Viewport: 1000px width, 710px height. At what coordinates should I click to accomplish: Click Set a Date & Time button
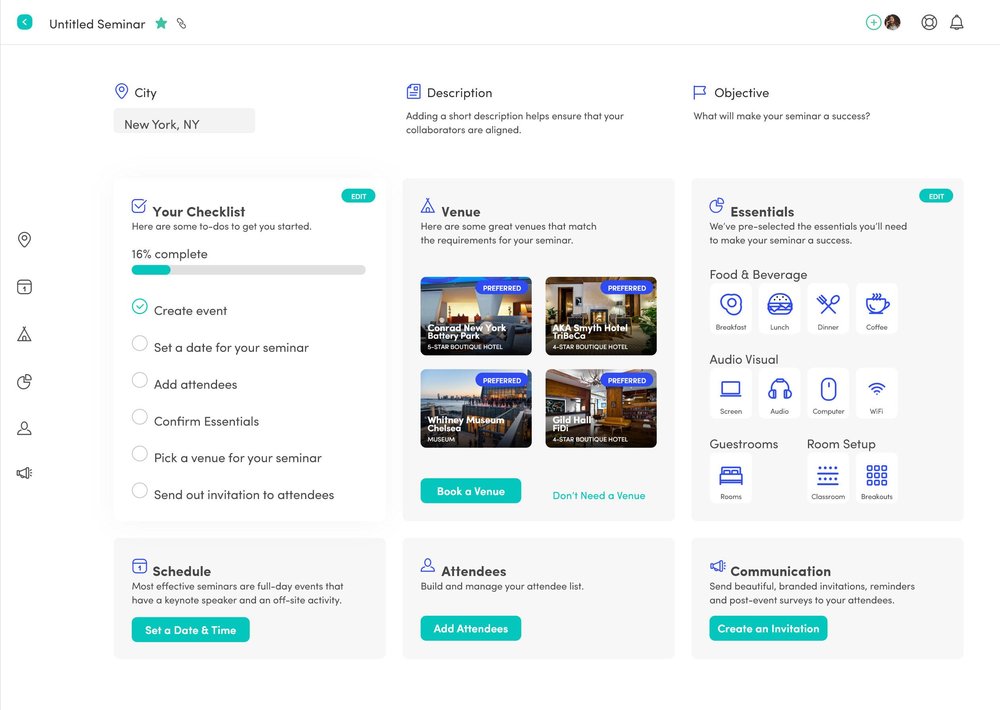(191, 630)
